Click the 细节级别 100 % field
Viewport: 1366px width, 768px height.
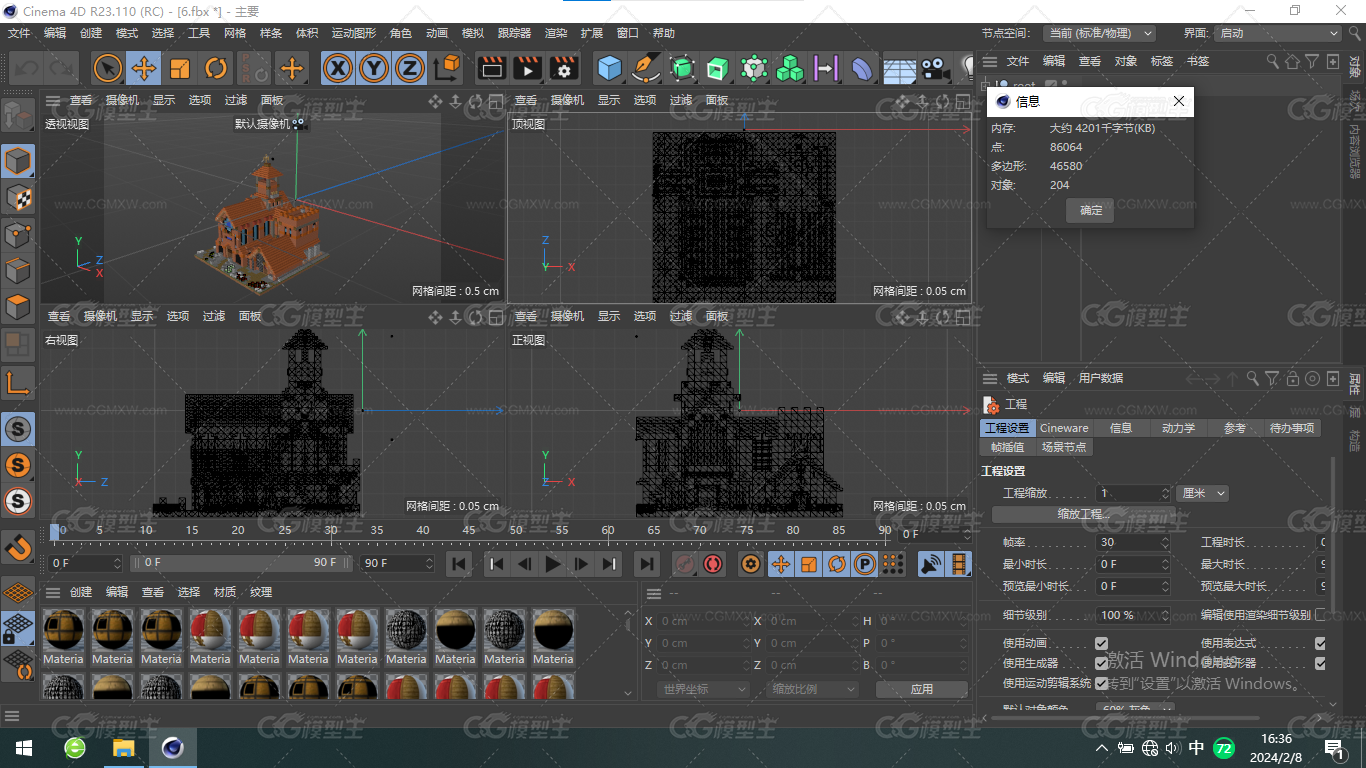1132,615
